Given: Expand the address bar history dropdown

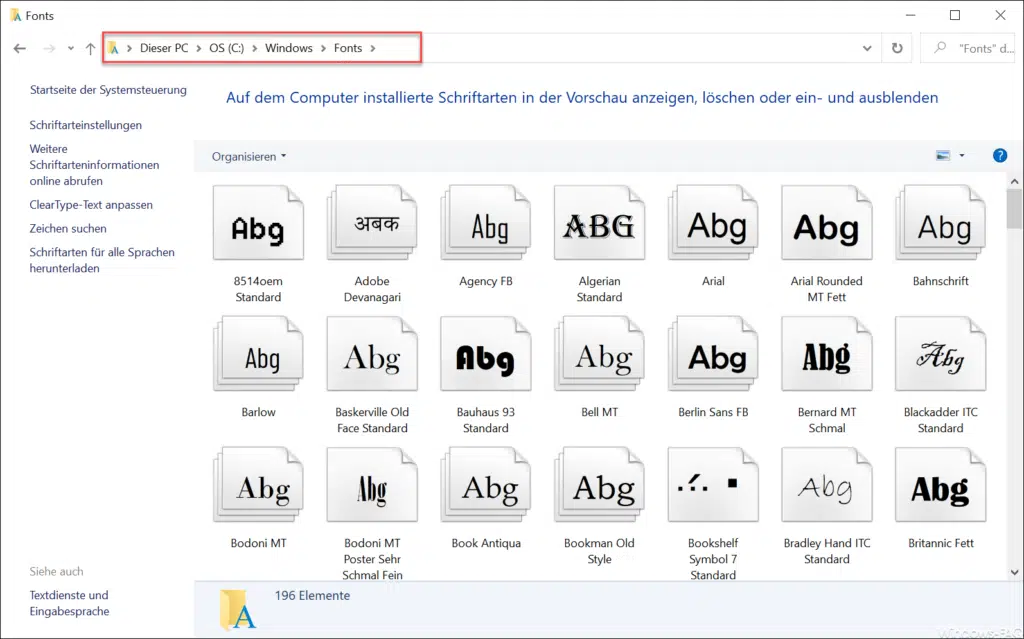Looking at the screenshot, I should pyautogui.click(x=866, y=48).
